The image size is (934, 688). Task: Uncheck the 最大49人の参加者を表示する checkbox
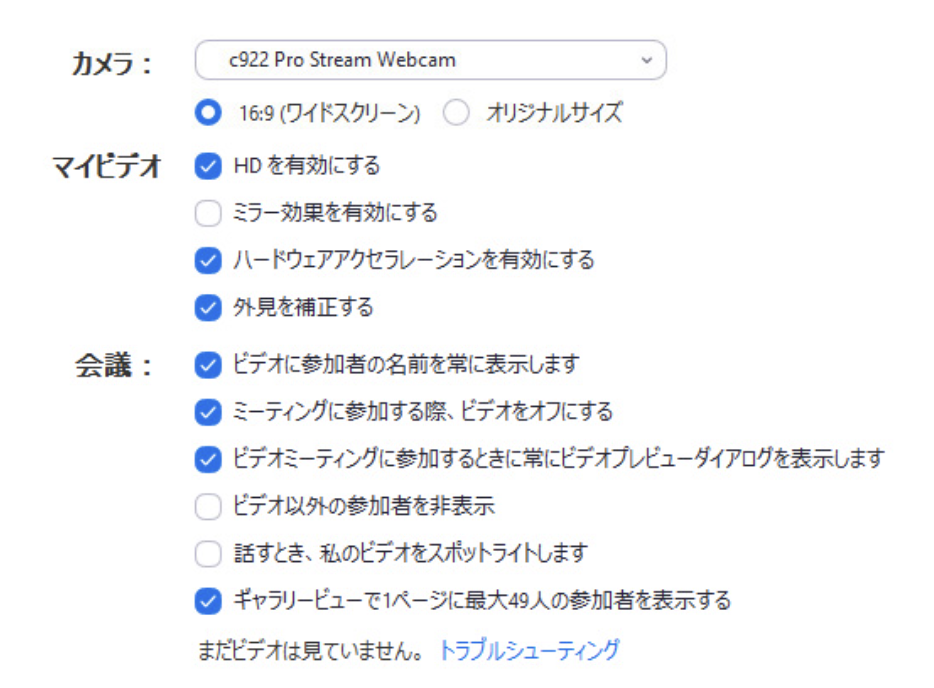(x=208, y=601)
